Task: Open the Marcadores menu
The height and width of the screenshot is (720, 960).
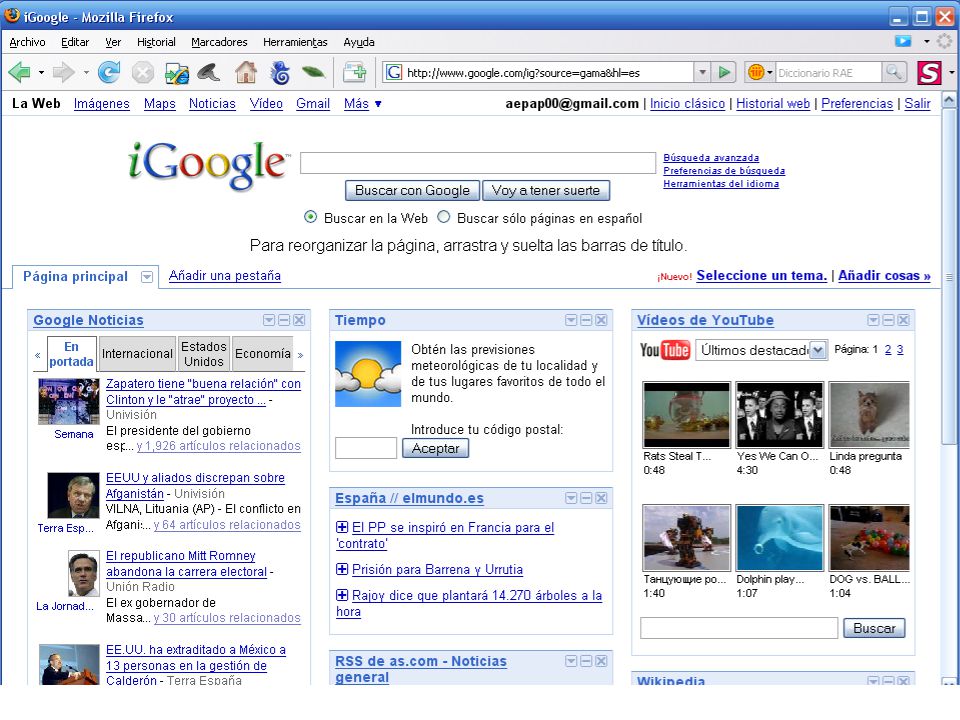Action: pos(219,42)
